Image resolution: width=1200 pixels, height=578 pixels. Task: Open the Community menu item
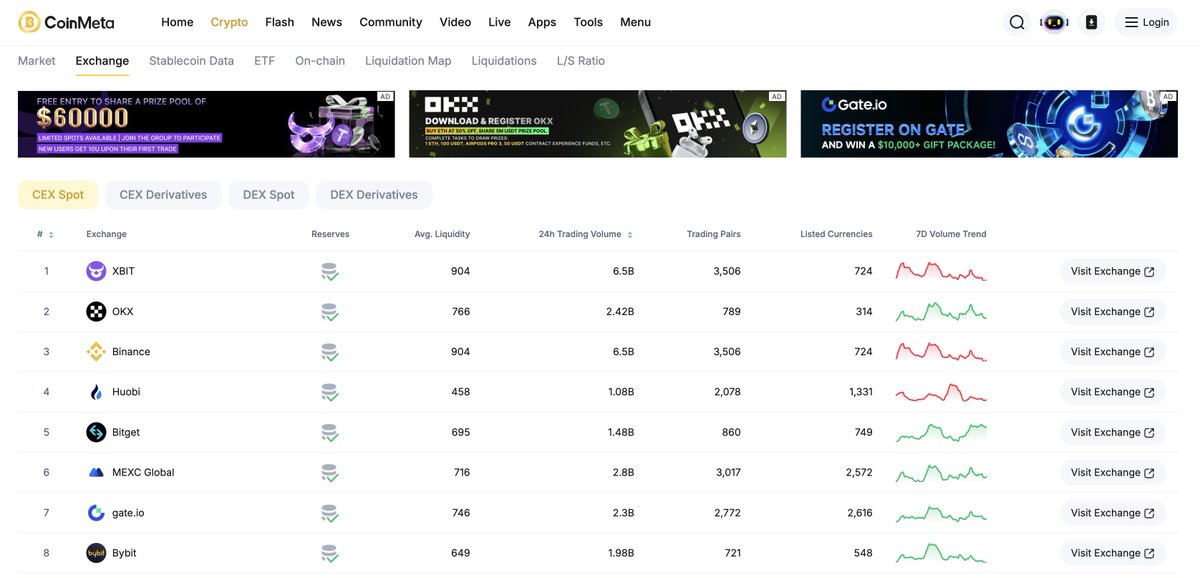coord(391,22)
